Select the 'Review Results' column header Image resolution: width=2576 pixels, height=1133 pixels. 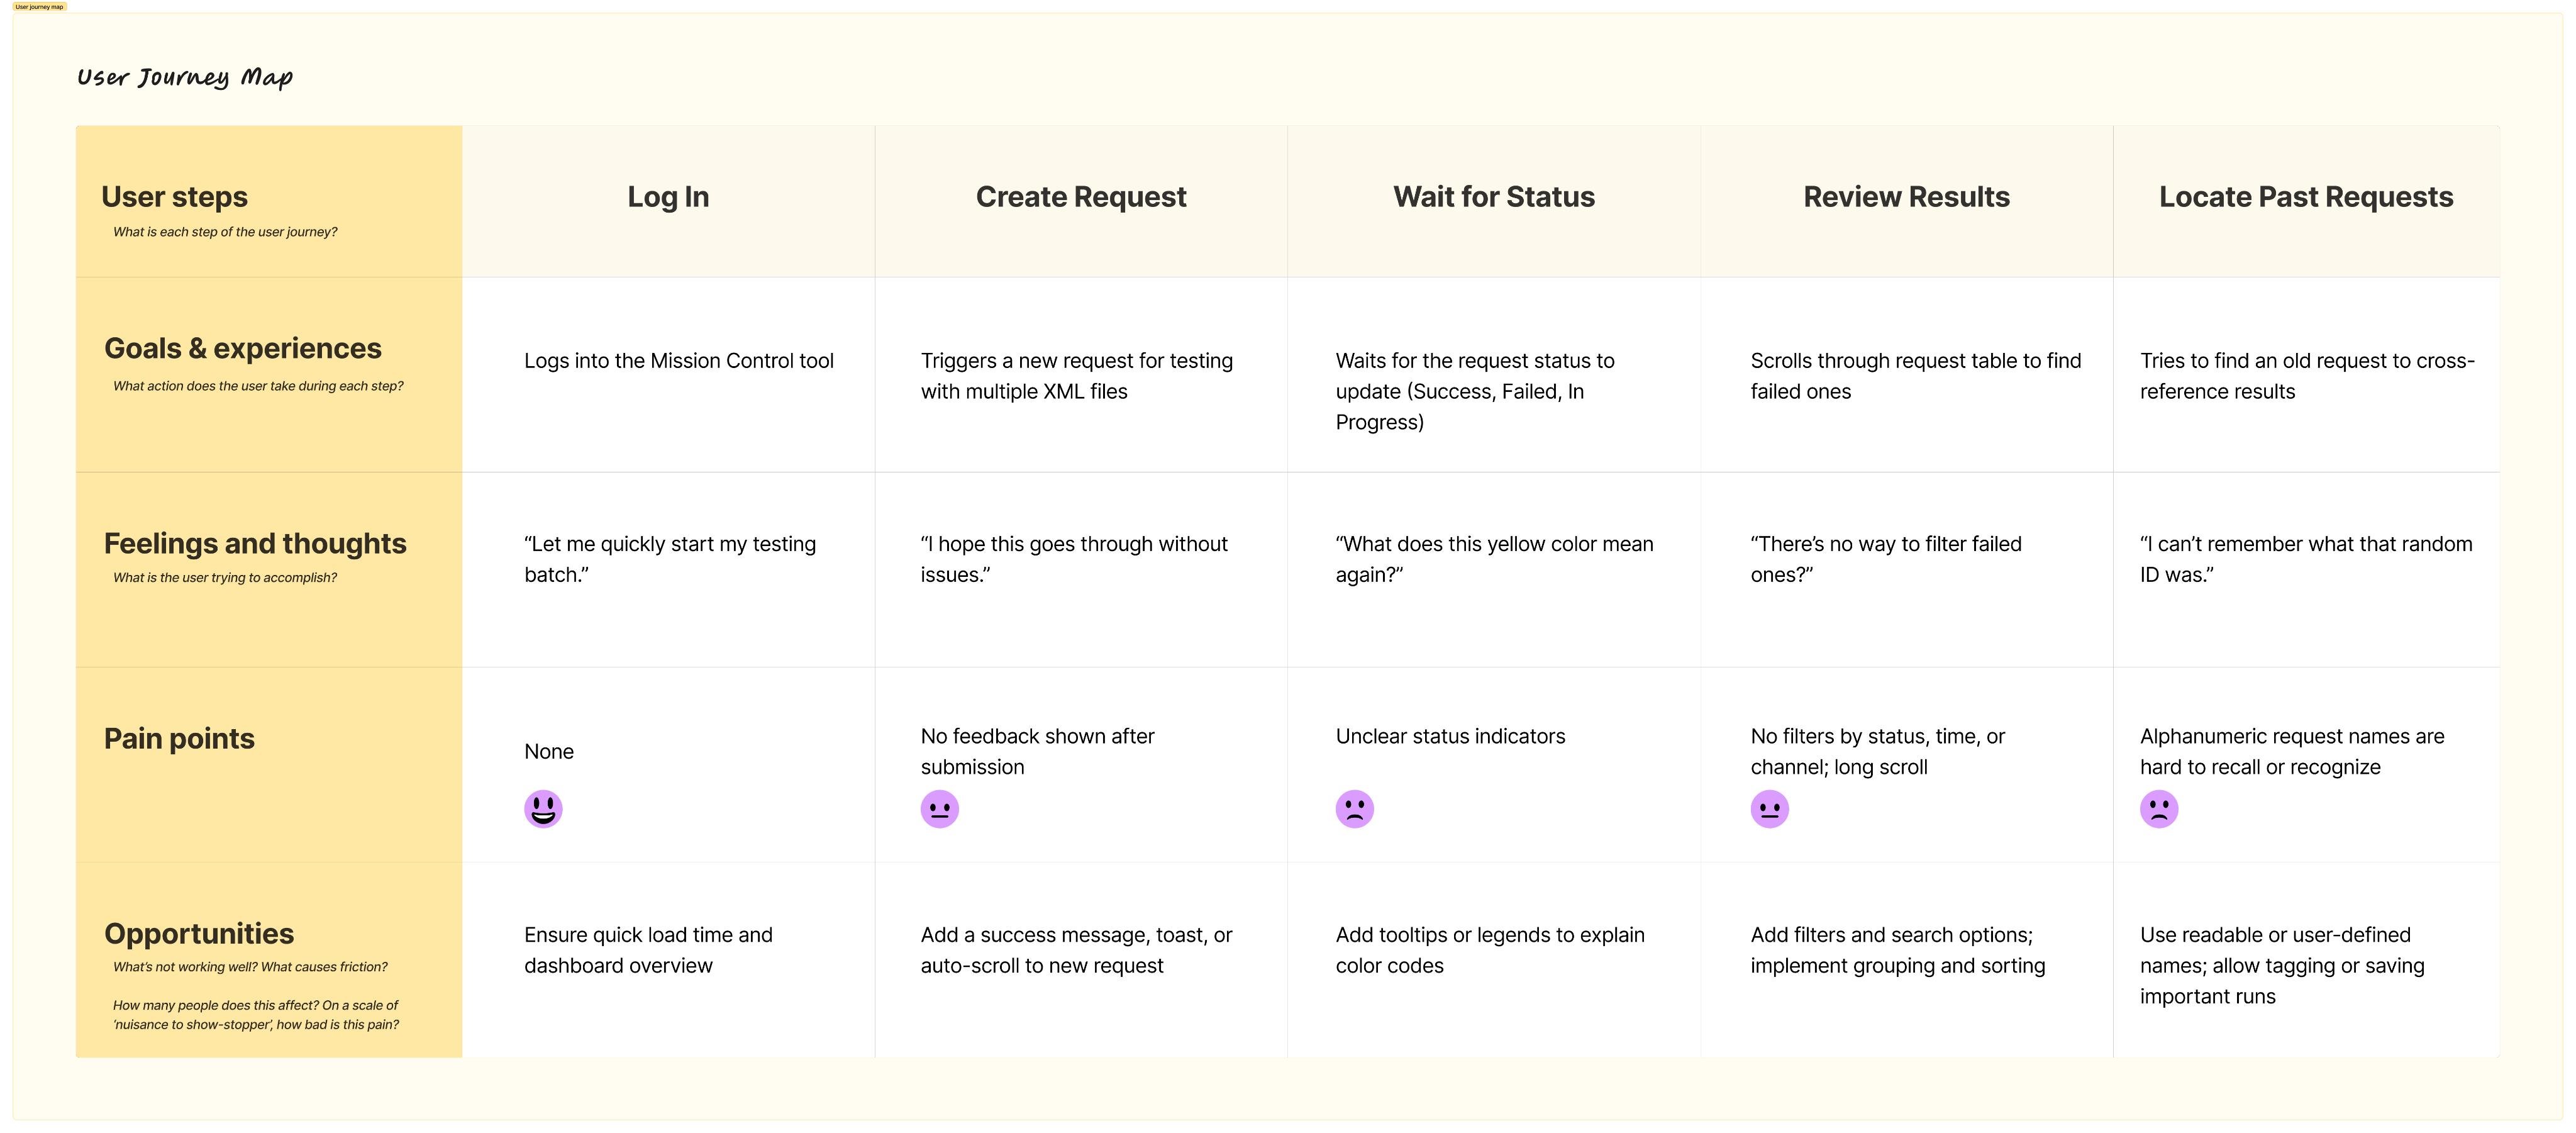click(x=1906, y=197)
